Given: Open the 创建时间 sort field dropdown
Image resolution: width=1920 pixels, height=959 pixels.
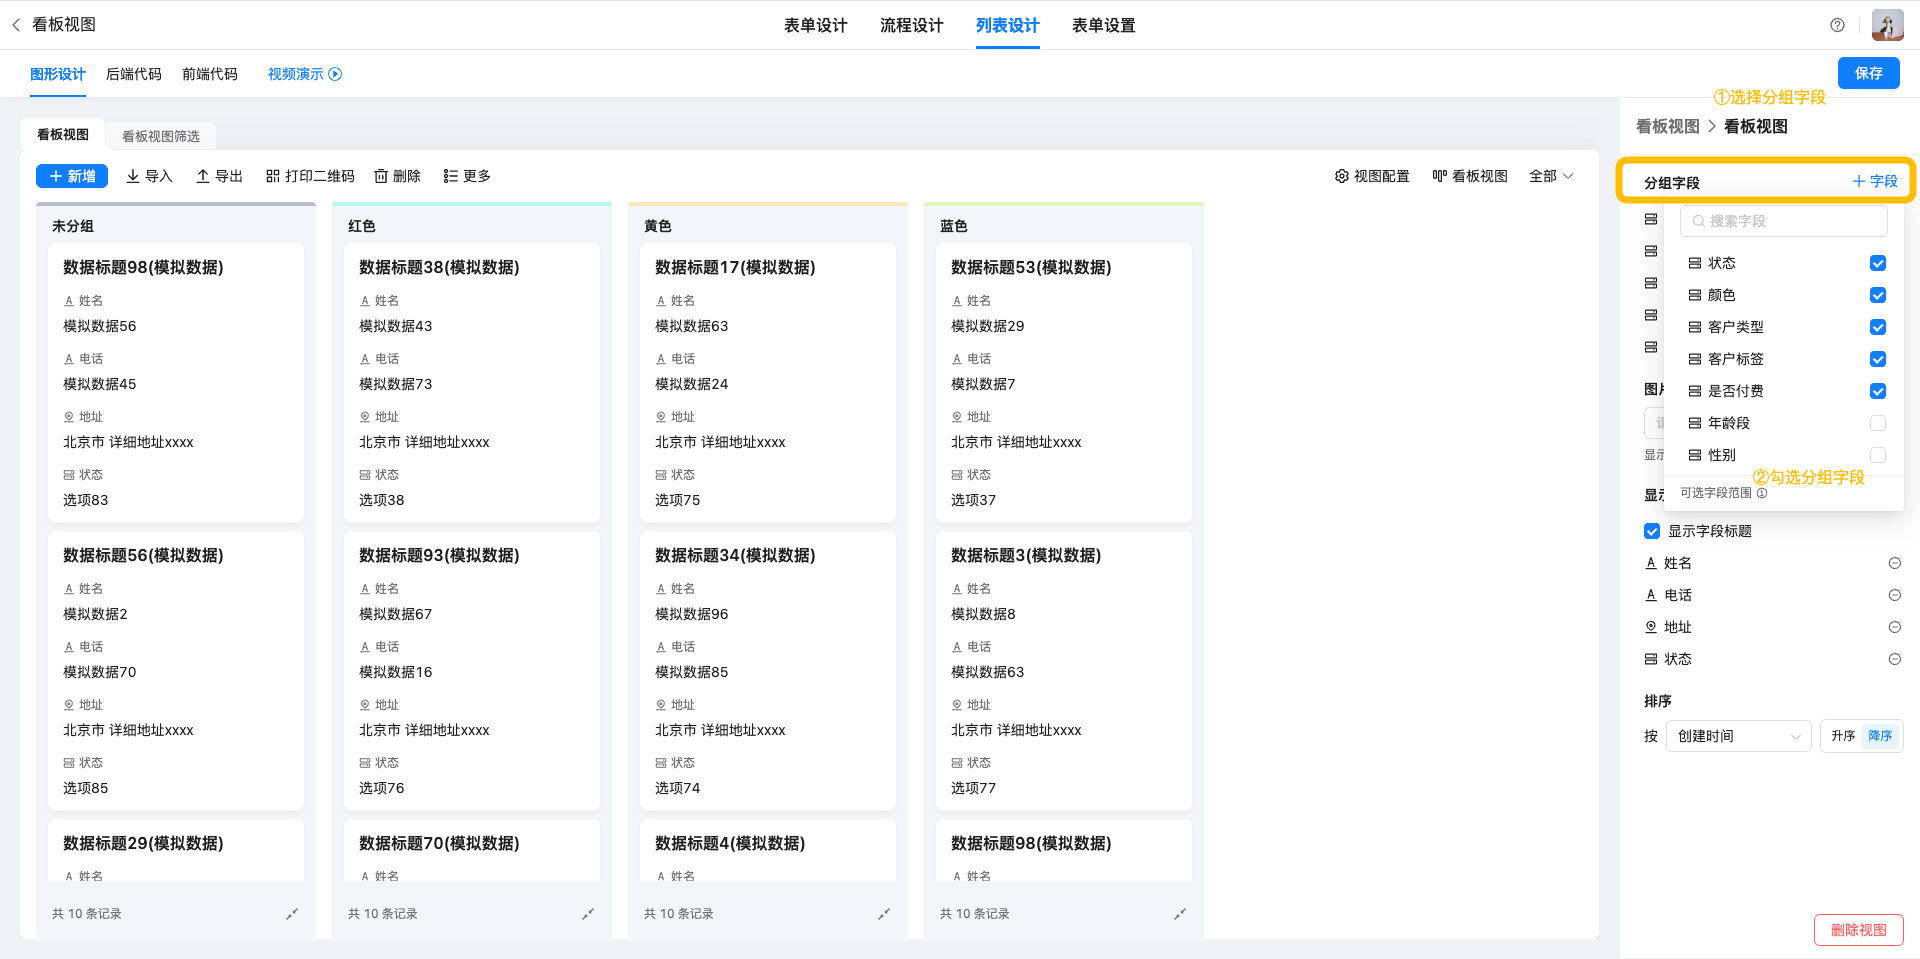Looking at the screenshot, I should point(1739,736).
